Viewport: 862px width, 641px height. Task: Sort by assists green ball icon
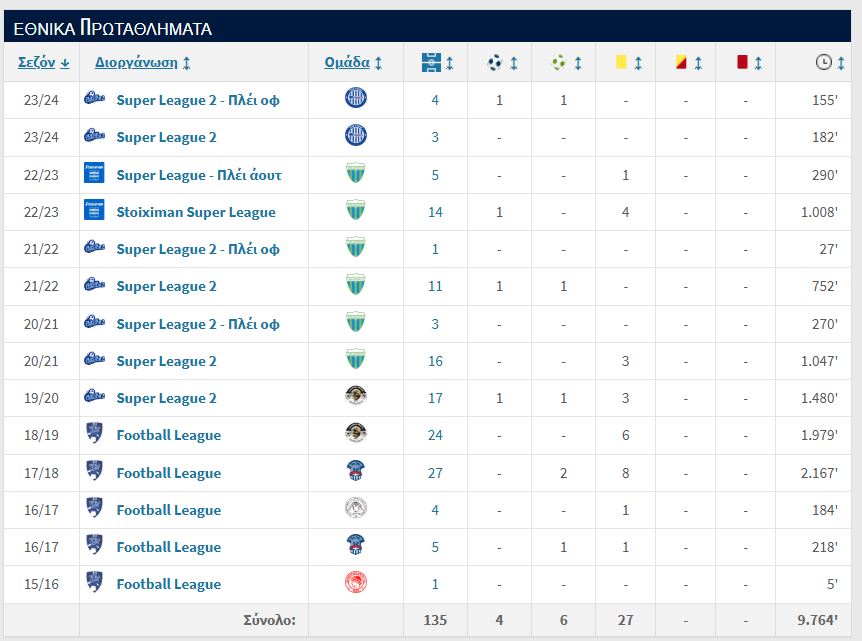(559, 63)
